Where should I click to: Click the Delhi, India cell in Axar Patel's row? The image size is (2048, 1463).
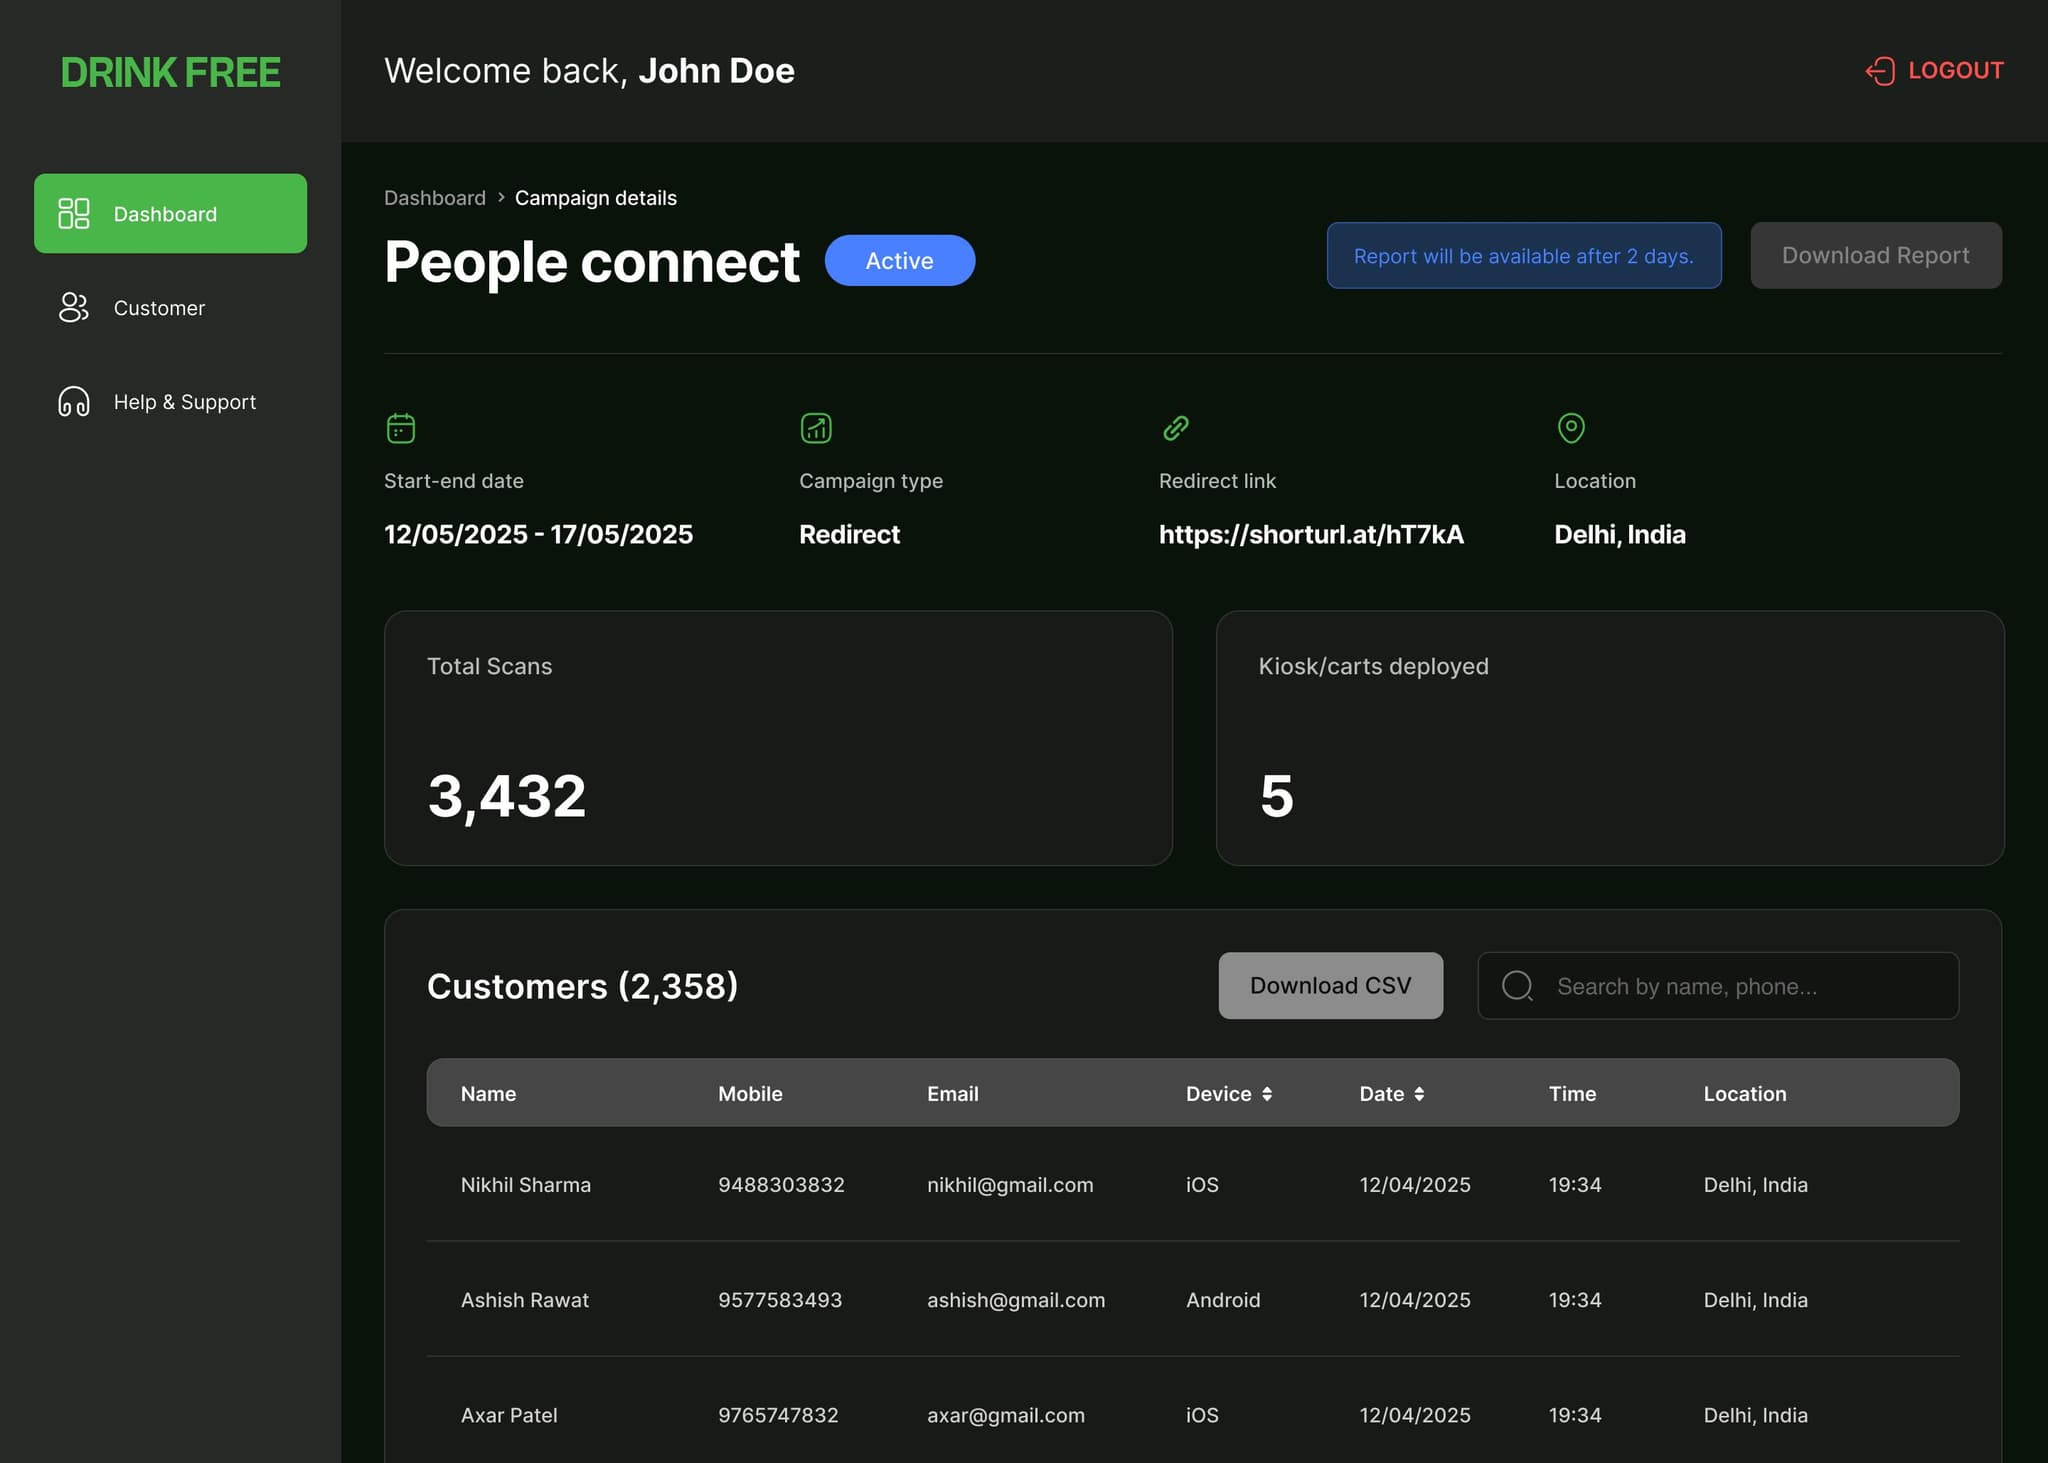click(1756, 1415)
